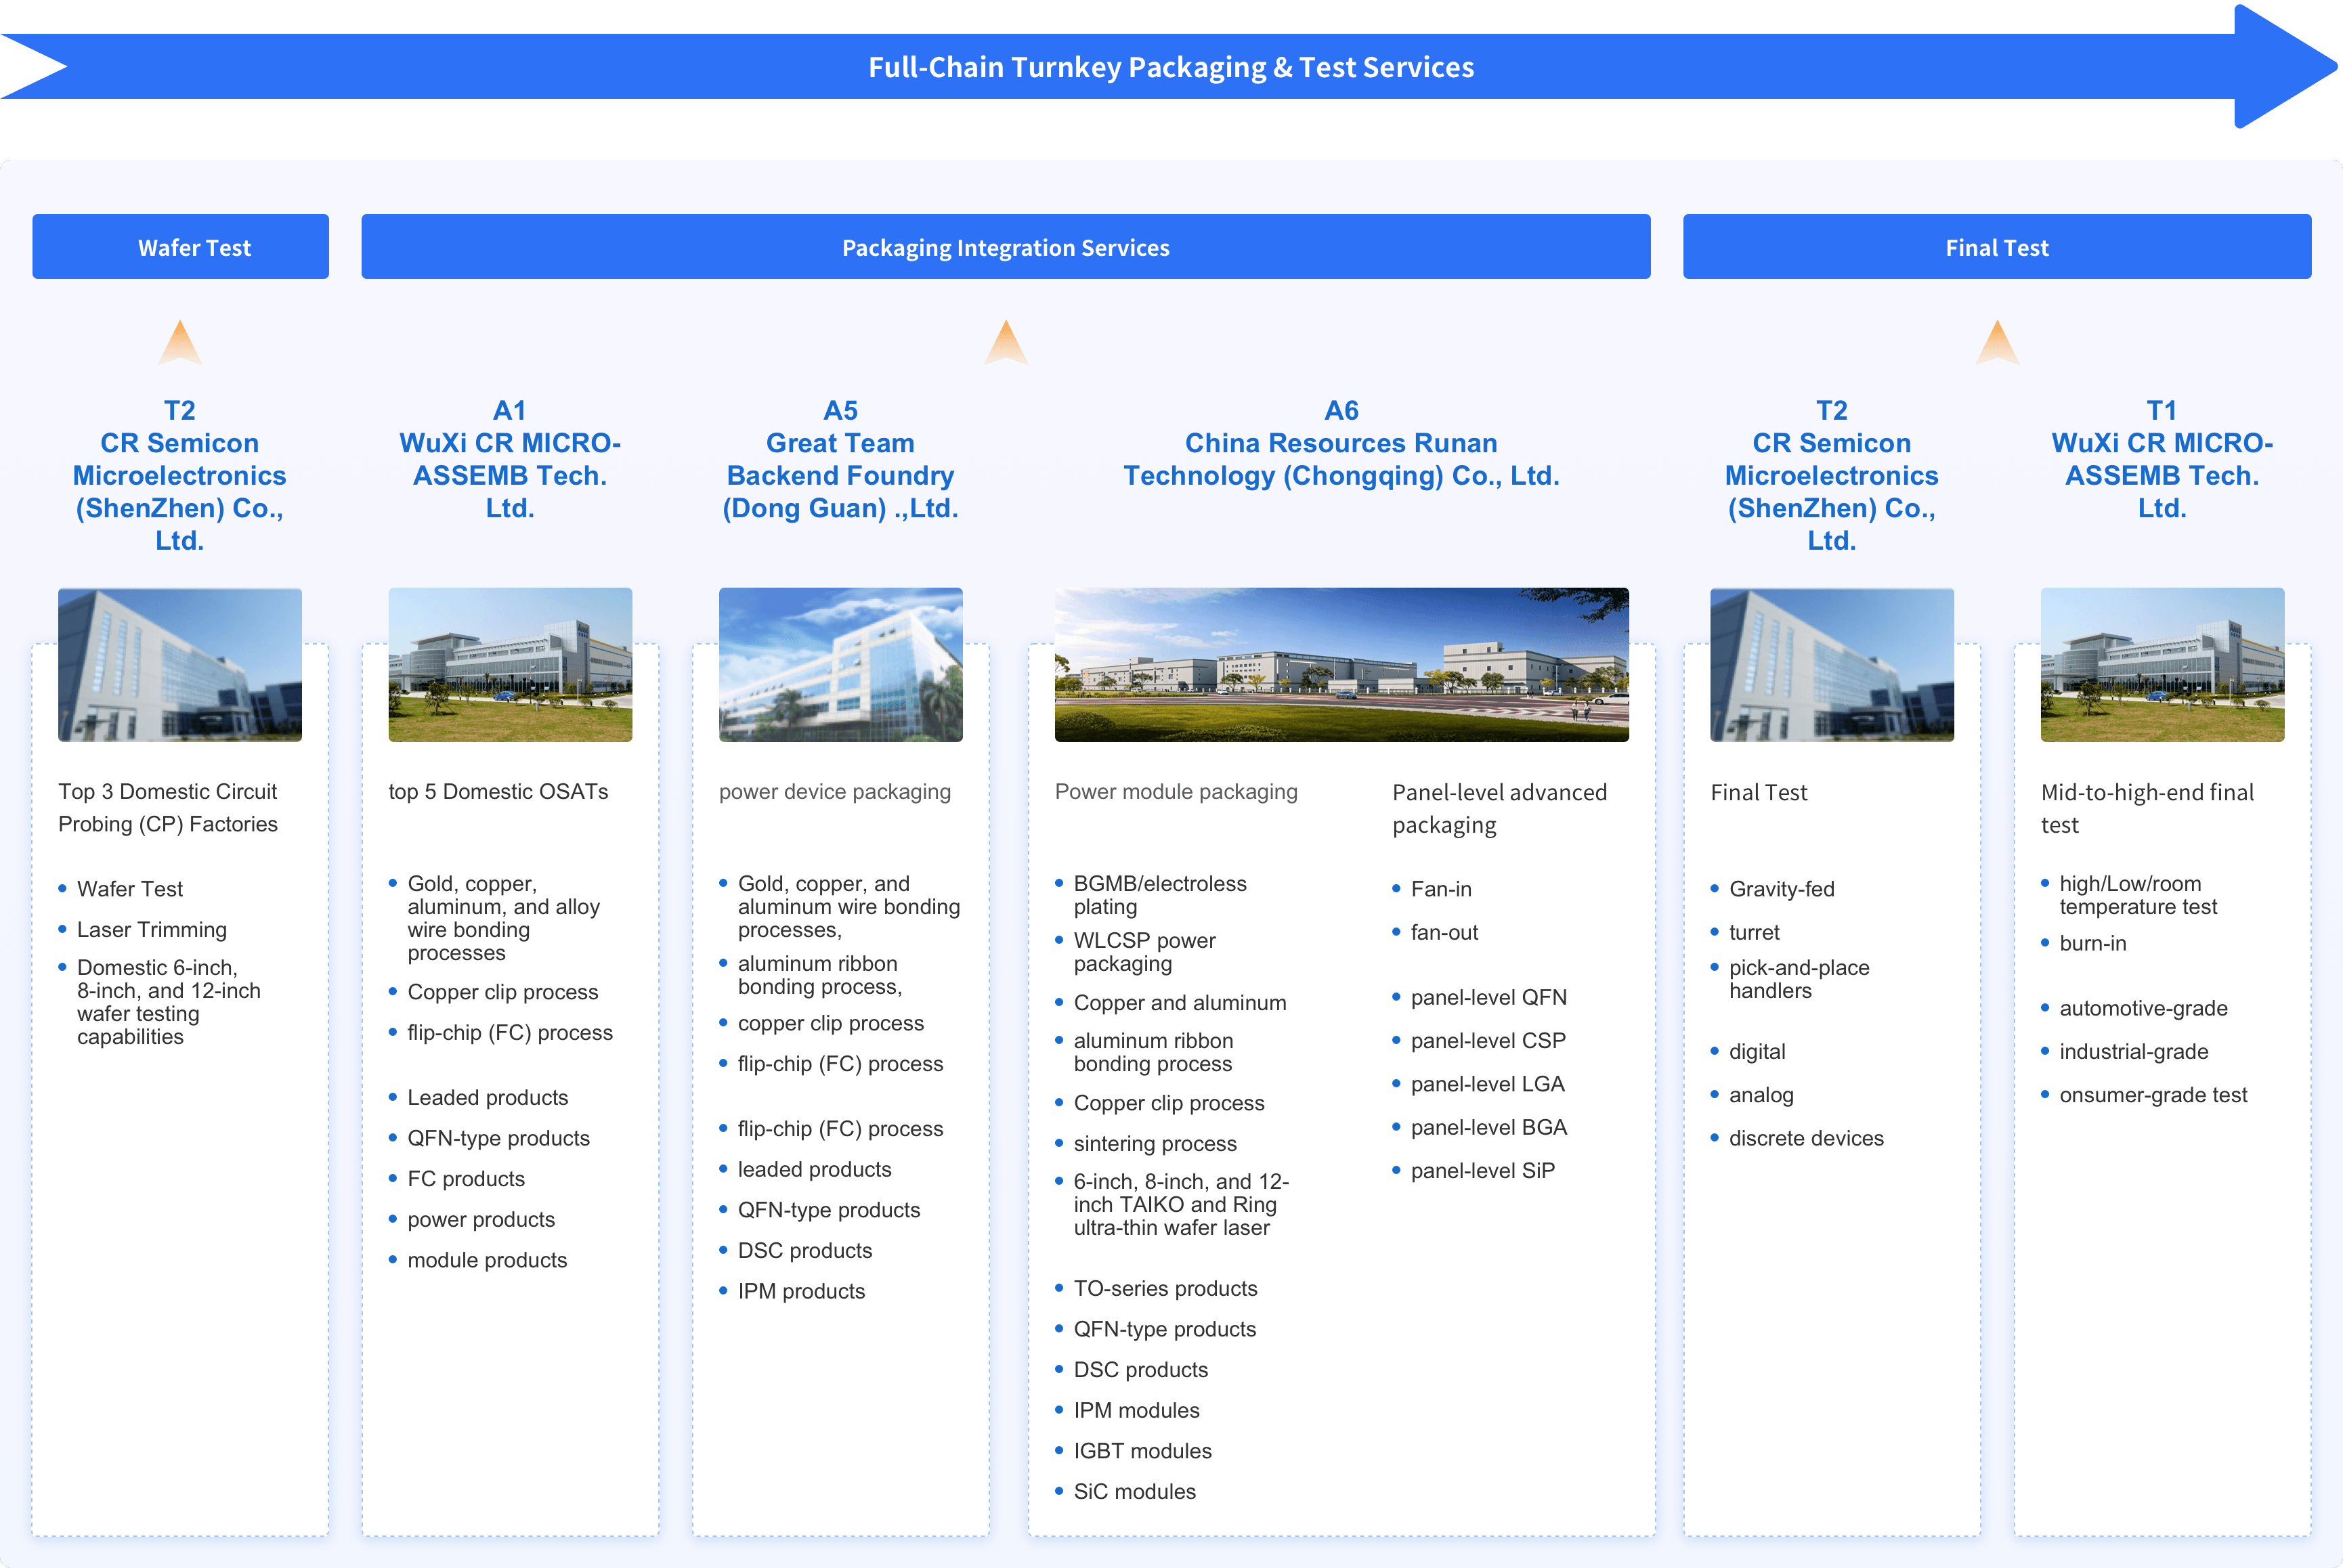Open the A1 WuXi CR MICRO-ASSEMB heading
The height and width of the screenshot is (1568, 2343).
[x=510, y=459]
